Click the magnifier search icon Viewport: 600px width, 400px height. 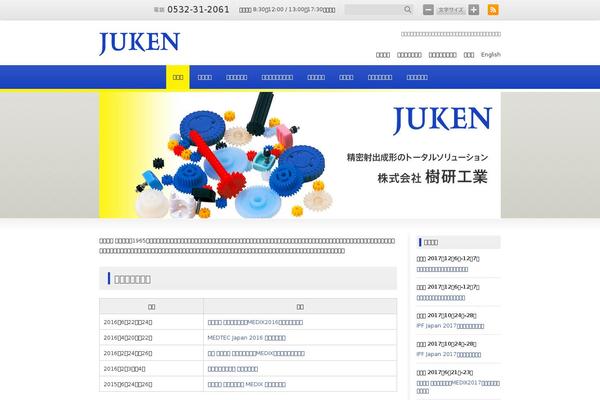click(408, 10)
